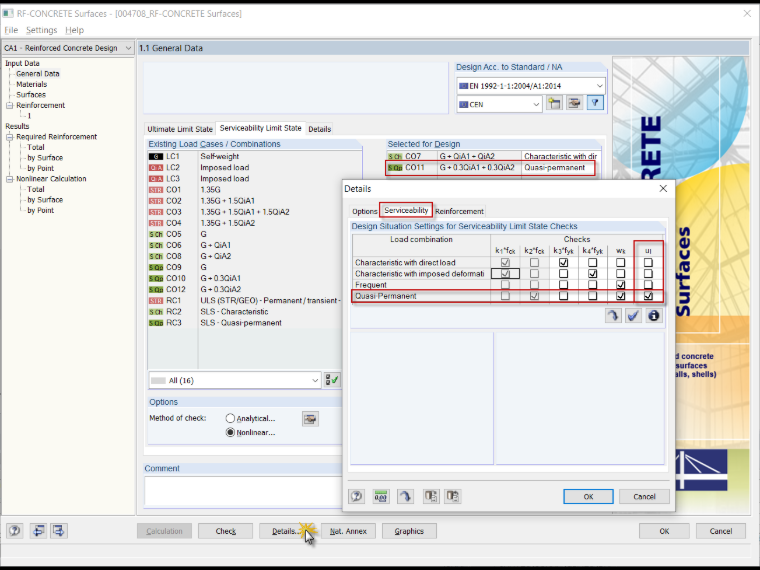Switch to Serviceability Limit State tab
Image resolution: width=760 pixels, height=570 pixels.
tap(260, 128)
